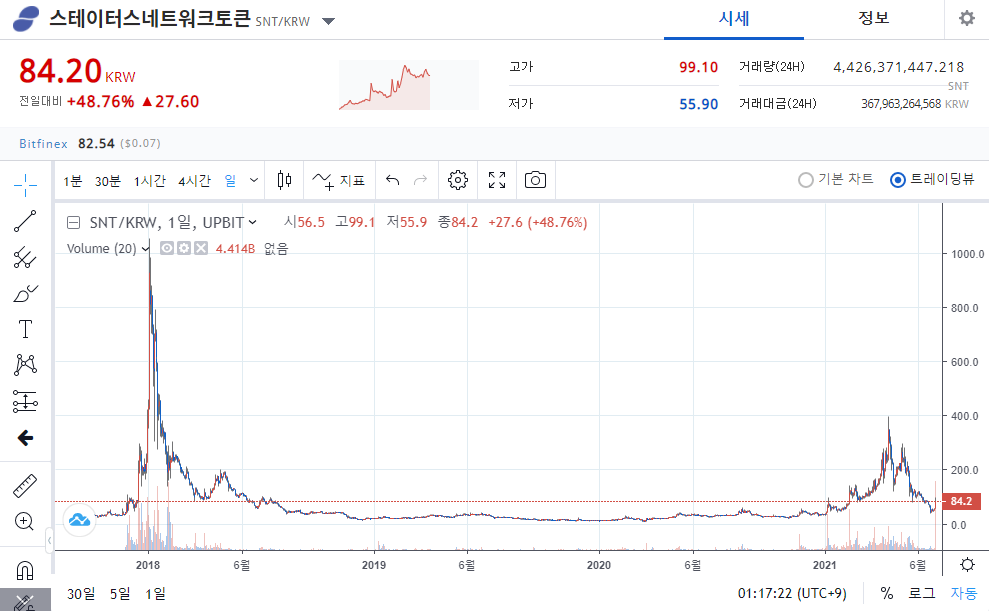Toggle auto (자동) scale
This screenshot has height=611, width=989.
(x=964, y=593)
